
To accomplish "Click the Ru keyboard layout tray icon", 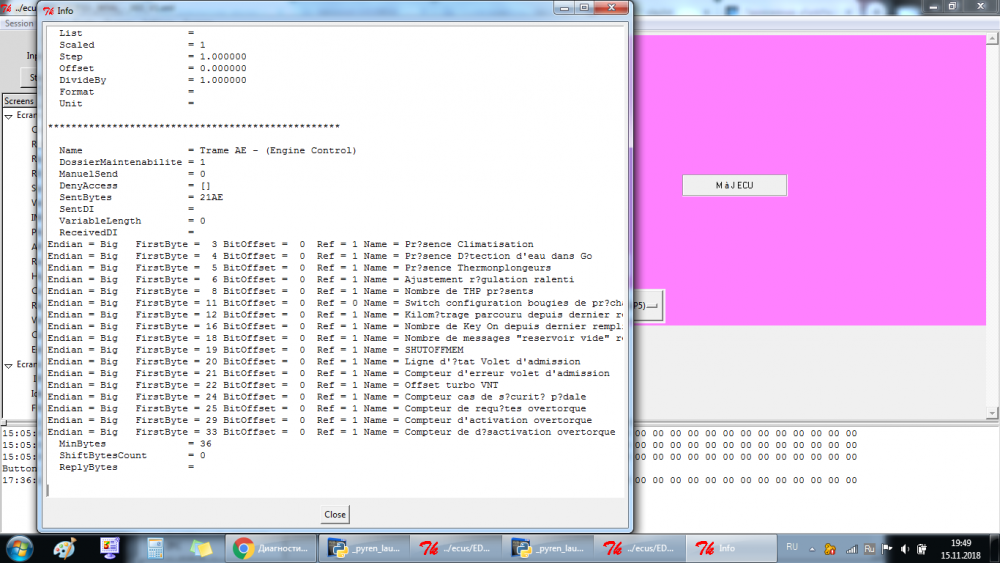I will [x=869, y=549].
